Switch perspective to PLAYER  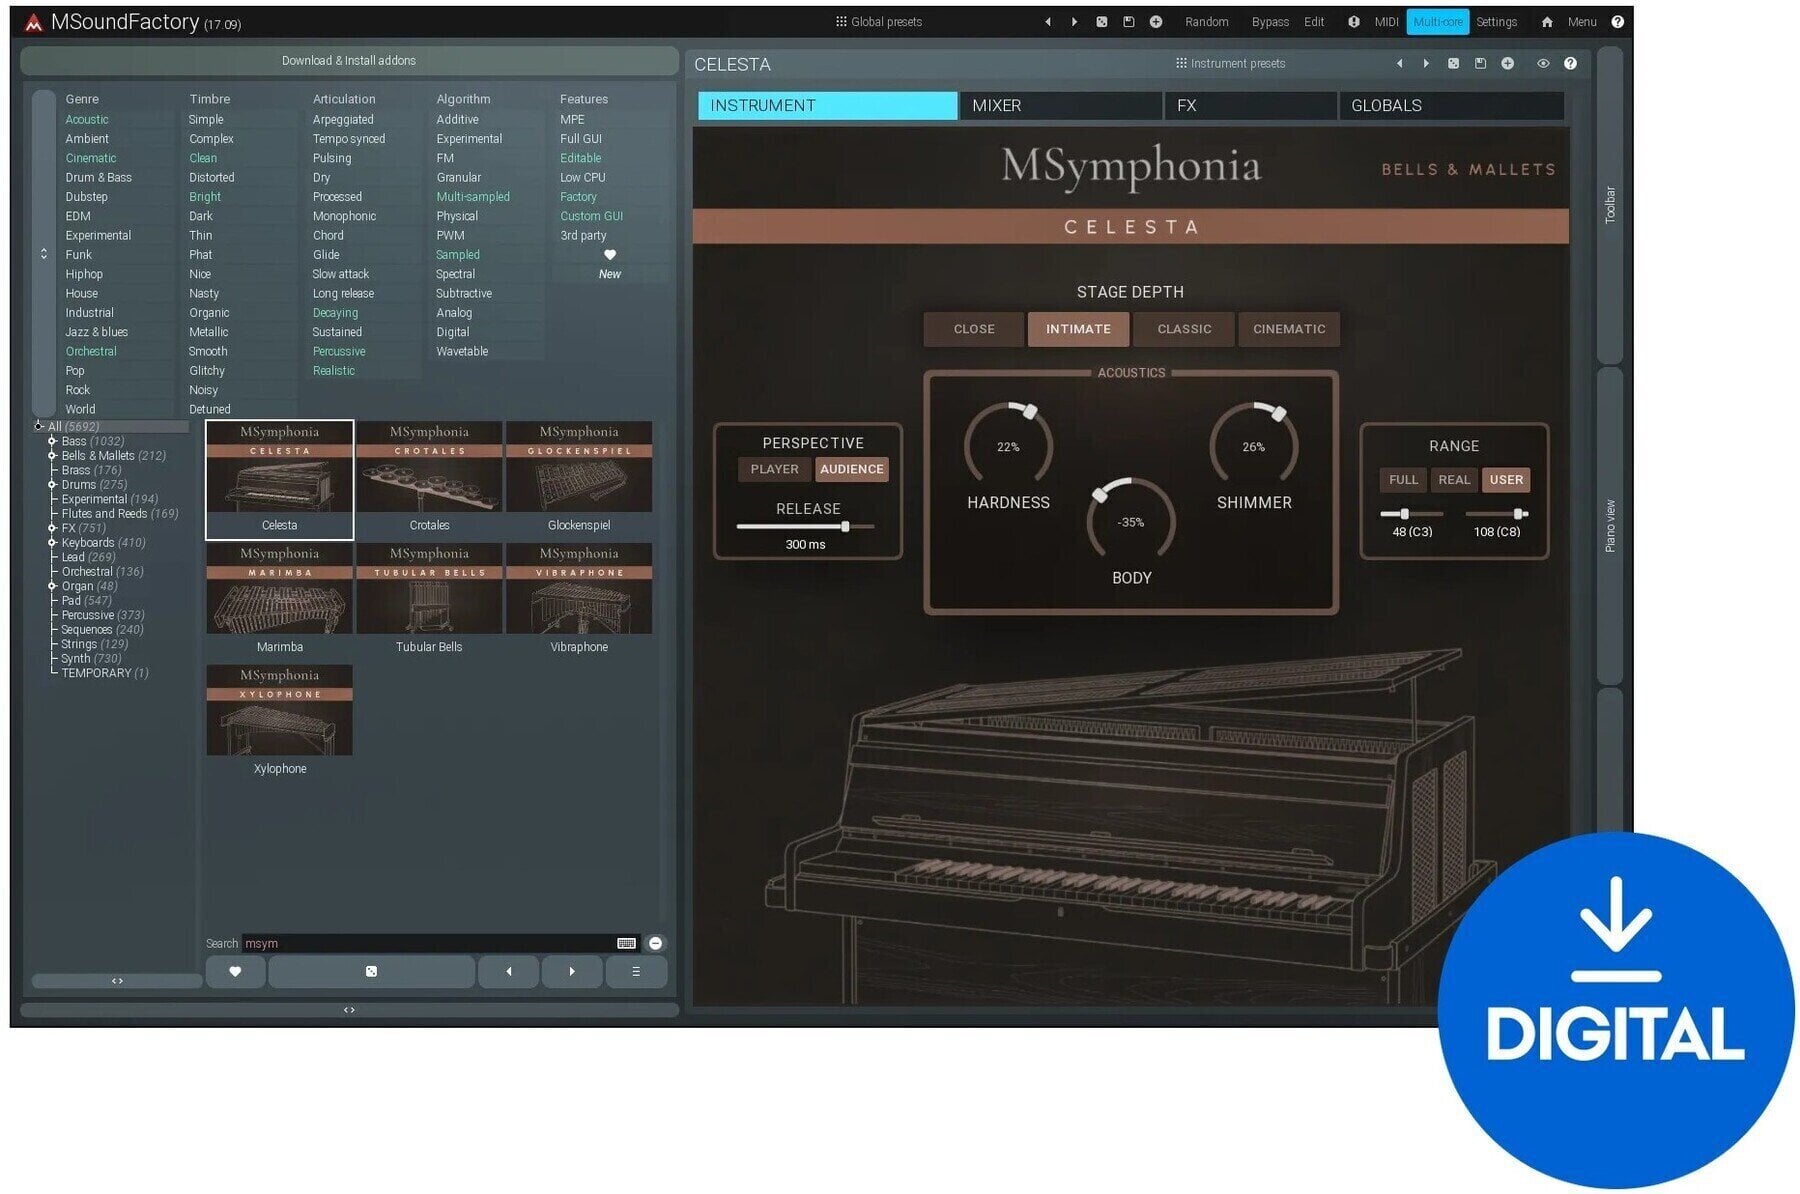(x=775, y=469)
